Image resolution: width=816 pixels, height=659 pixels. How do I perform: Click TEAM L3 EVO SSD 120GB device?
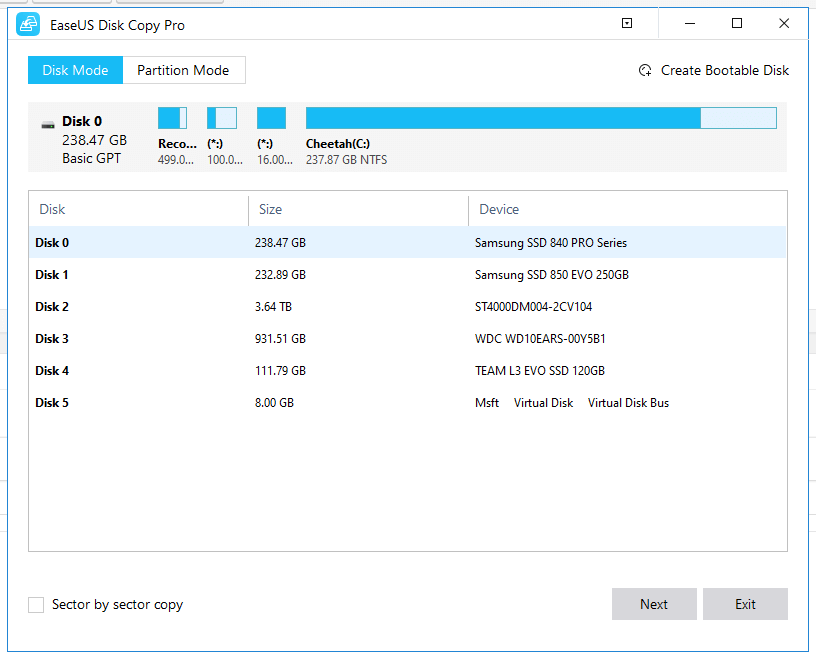click(540, 371)
